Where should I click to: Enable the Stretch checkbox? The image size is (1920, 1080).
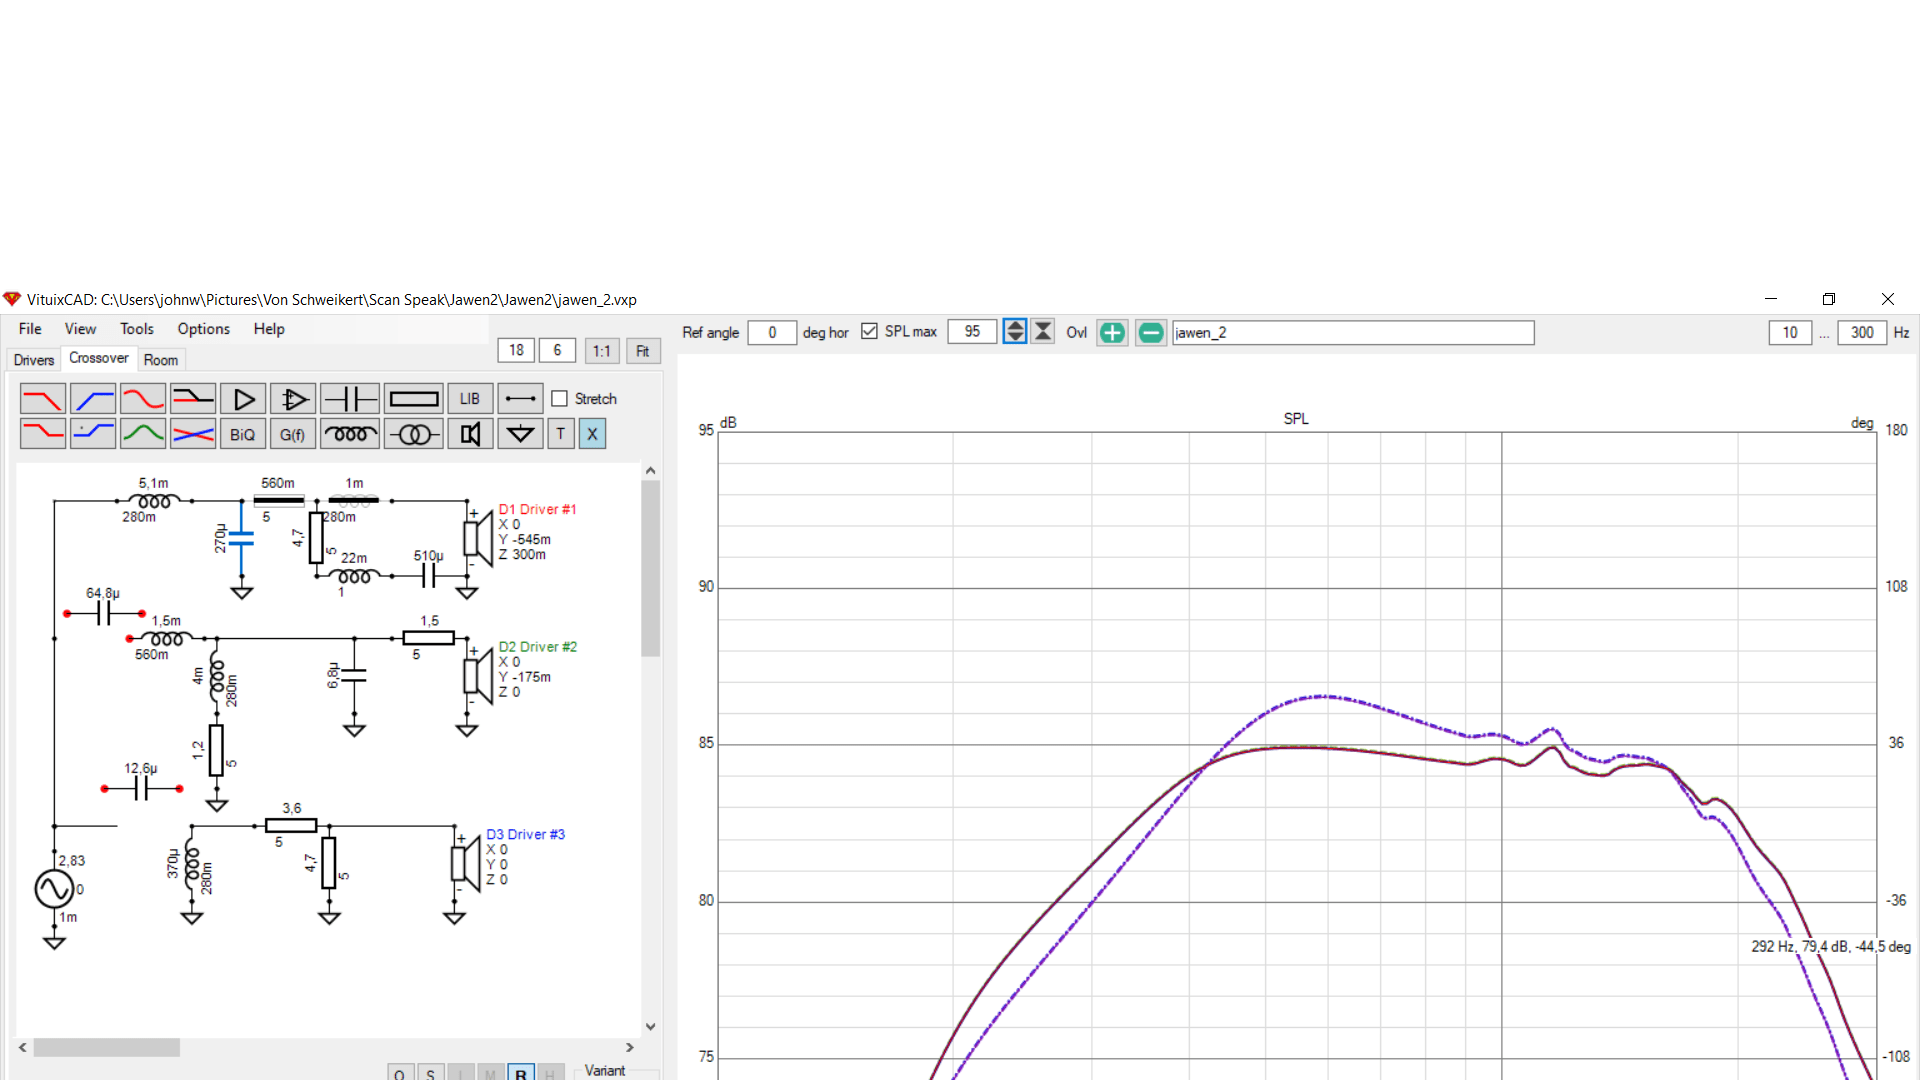pyautogui.click(x=560, y=399)
